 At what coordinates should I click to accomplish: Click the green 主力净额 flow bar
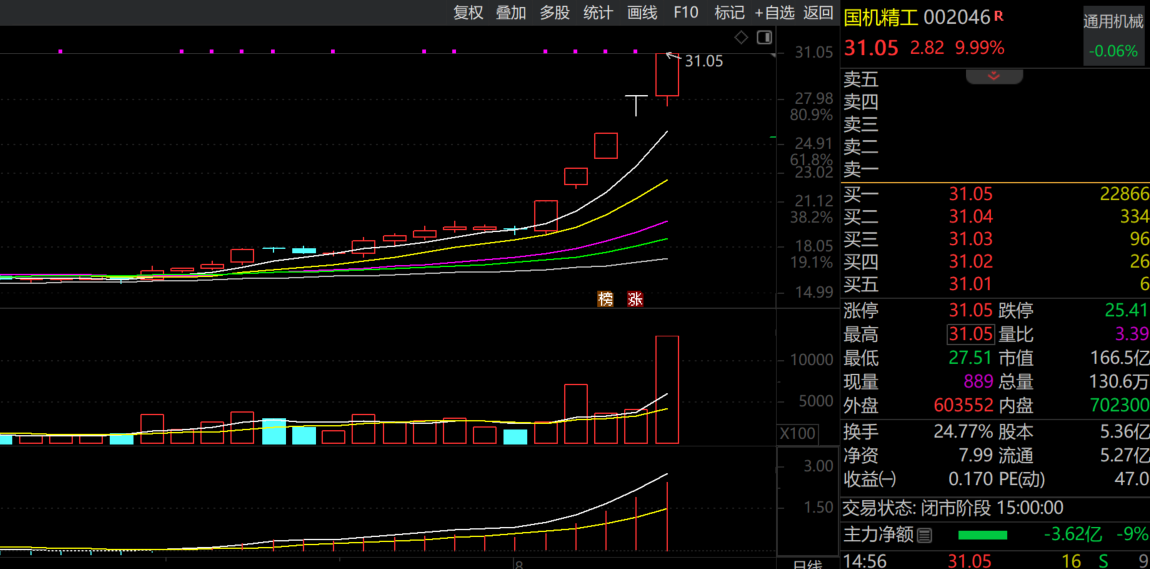[983, 535]
